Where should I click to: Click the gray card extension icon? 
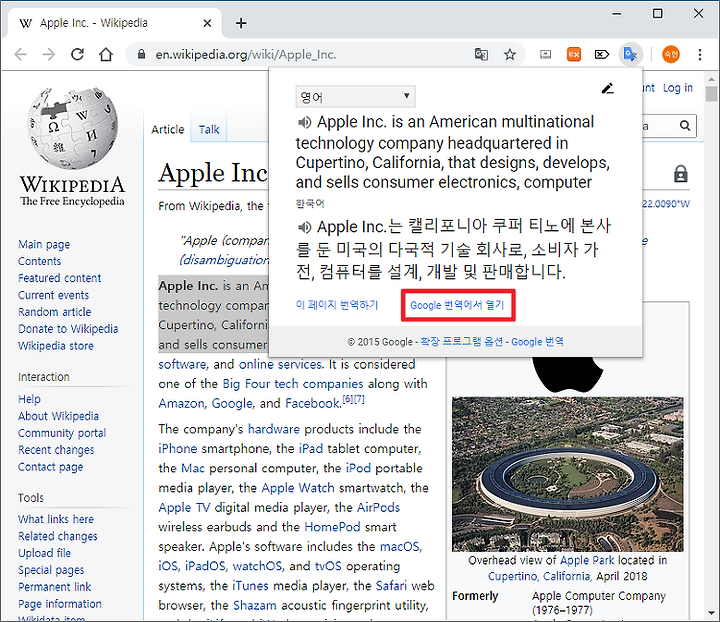pyautogui.click(x=545, y=55)
